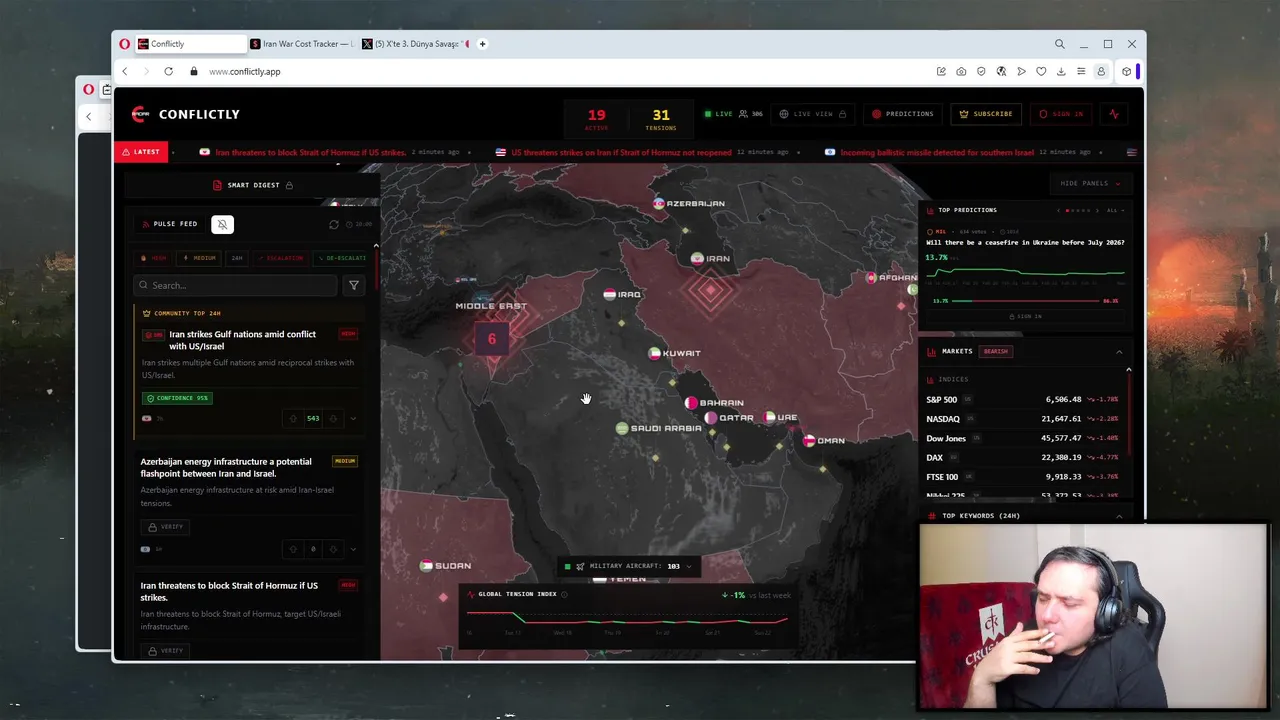Viewport: 1280px width, 720px height.
Task: Upvote the Azerbaijan energy infrastructure story
Action: (293, 549)
